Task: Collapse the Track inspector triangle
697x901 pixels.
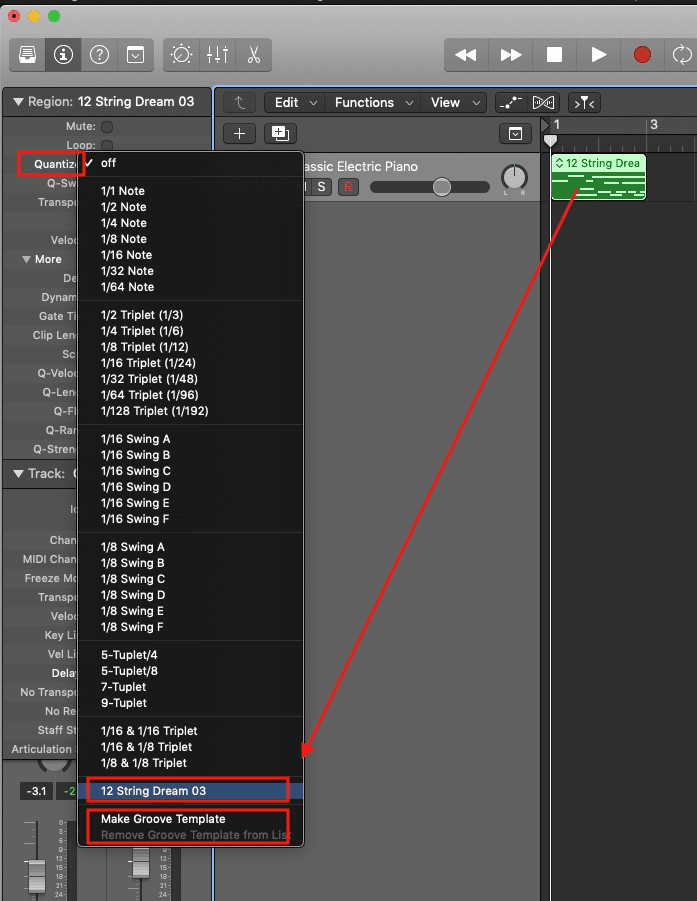Action: point(18,474)
